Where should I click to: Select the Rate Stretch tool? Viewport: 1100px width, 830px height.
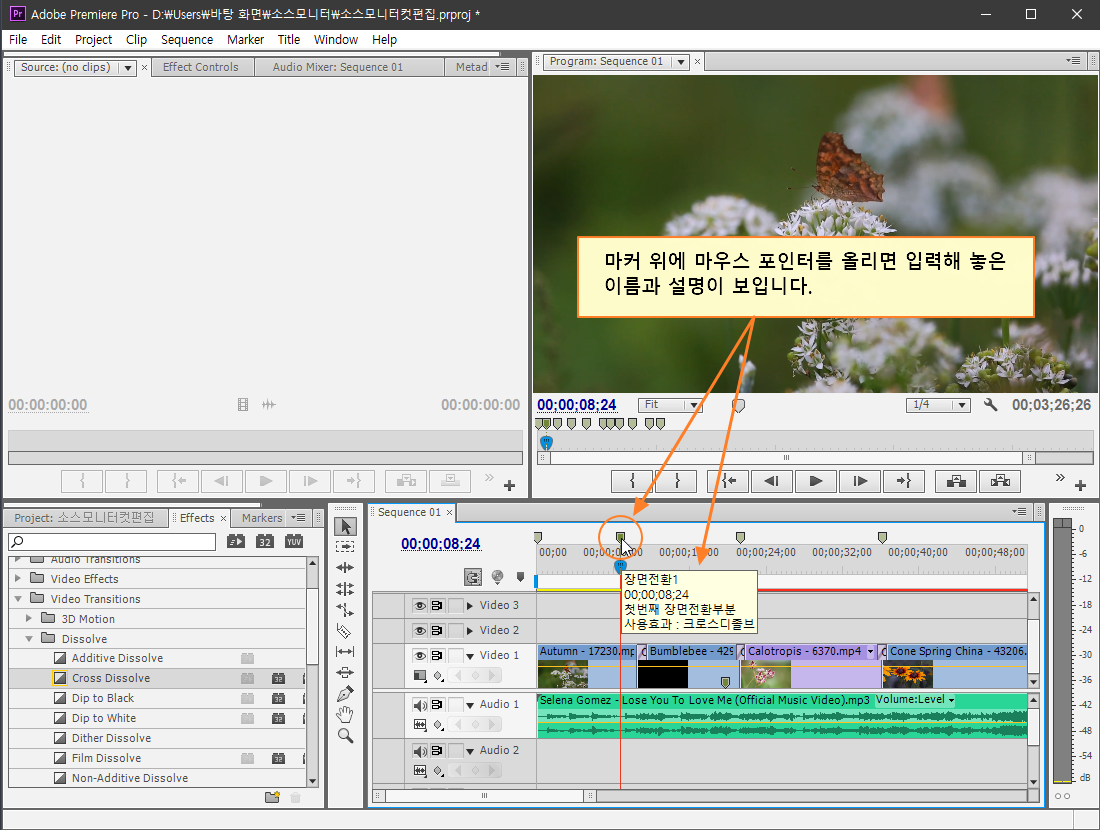(345, 610)
